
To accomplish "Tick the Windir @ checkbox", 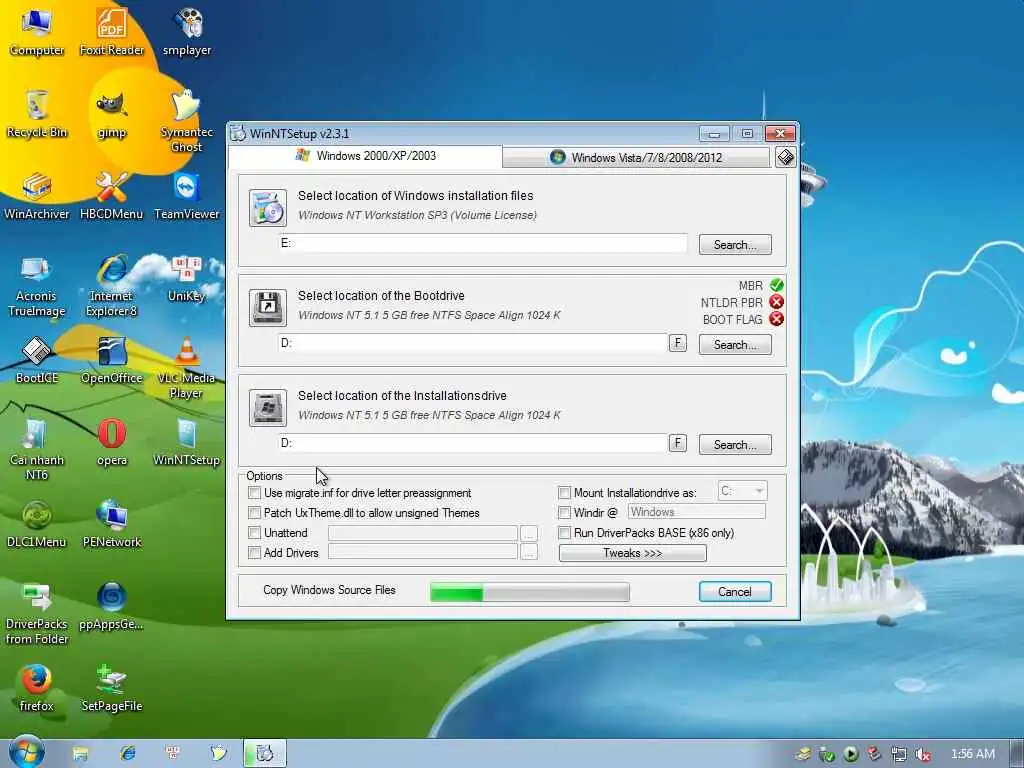I will click(564, 513).
